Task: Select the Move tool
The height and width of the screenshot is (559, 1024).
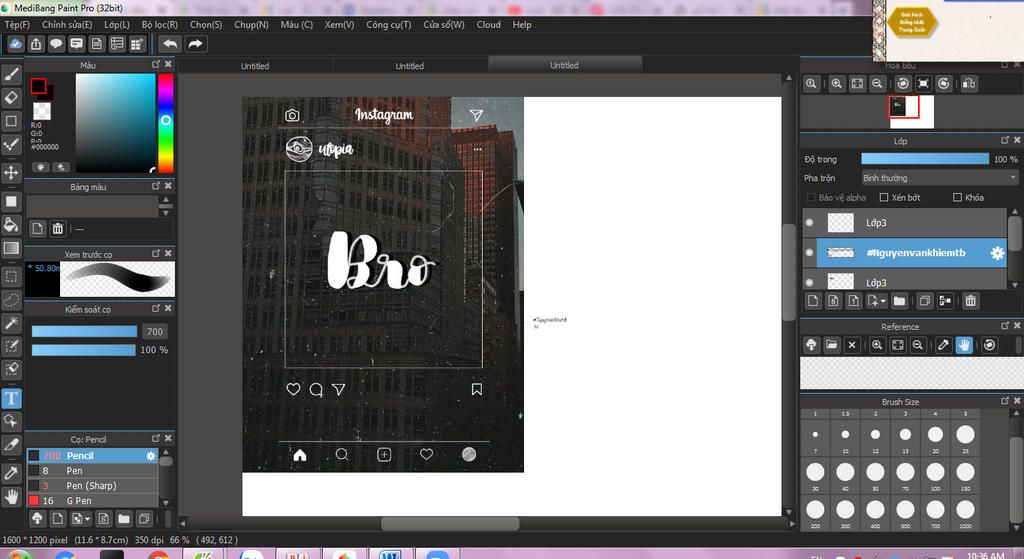Action: (x=12, y=172)
